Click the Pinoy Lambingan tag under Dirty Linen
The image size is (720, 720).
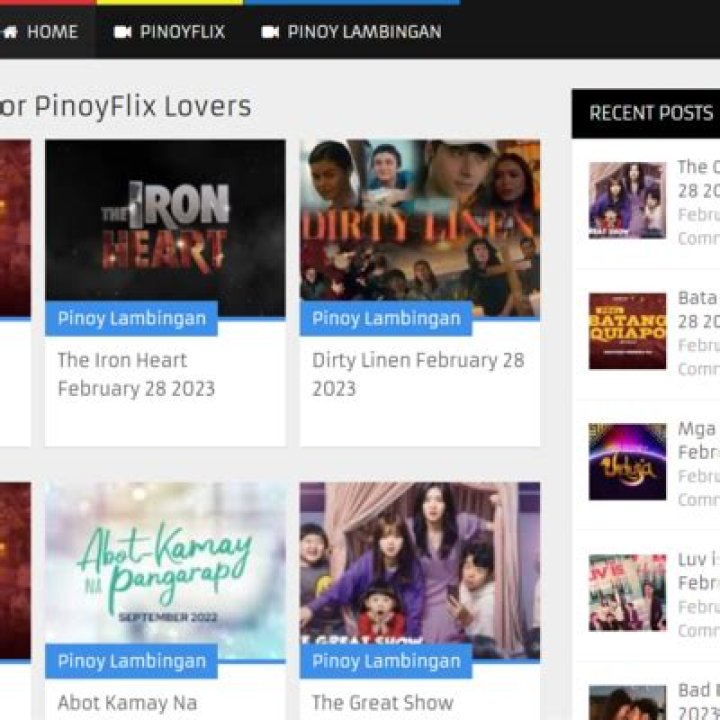386,319
